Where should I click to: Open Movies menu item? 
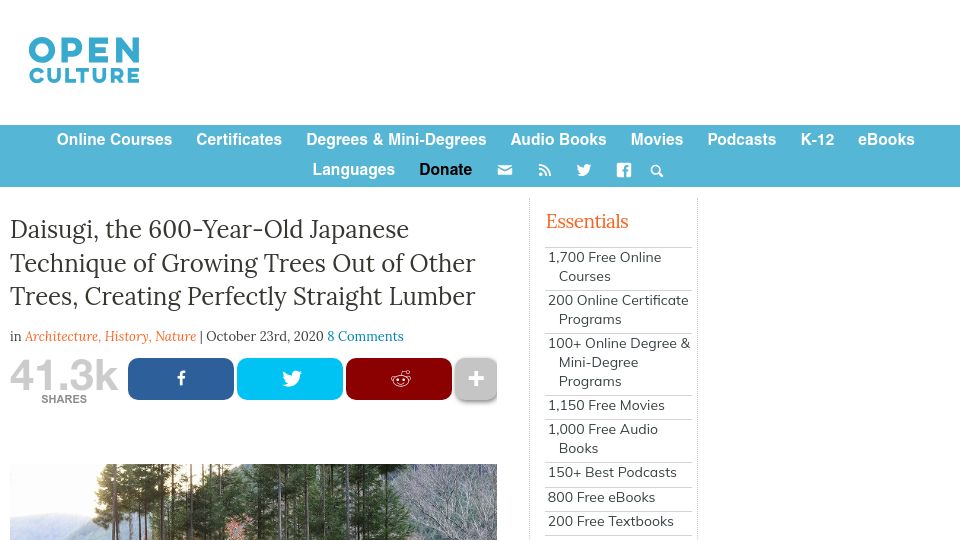point(657,140)
